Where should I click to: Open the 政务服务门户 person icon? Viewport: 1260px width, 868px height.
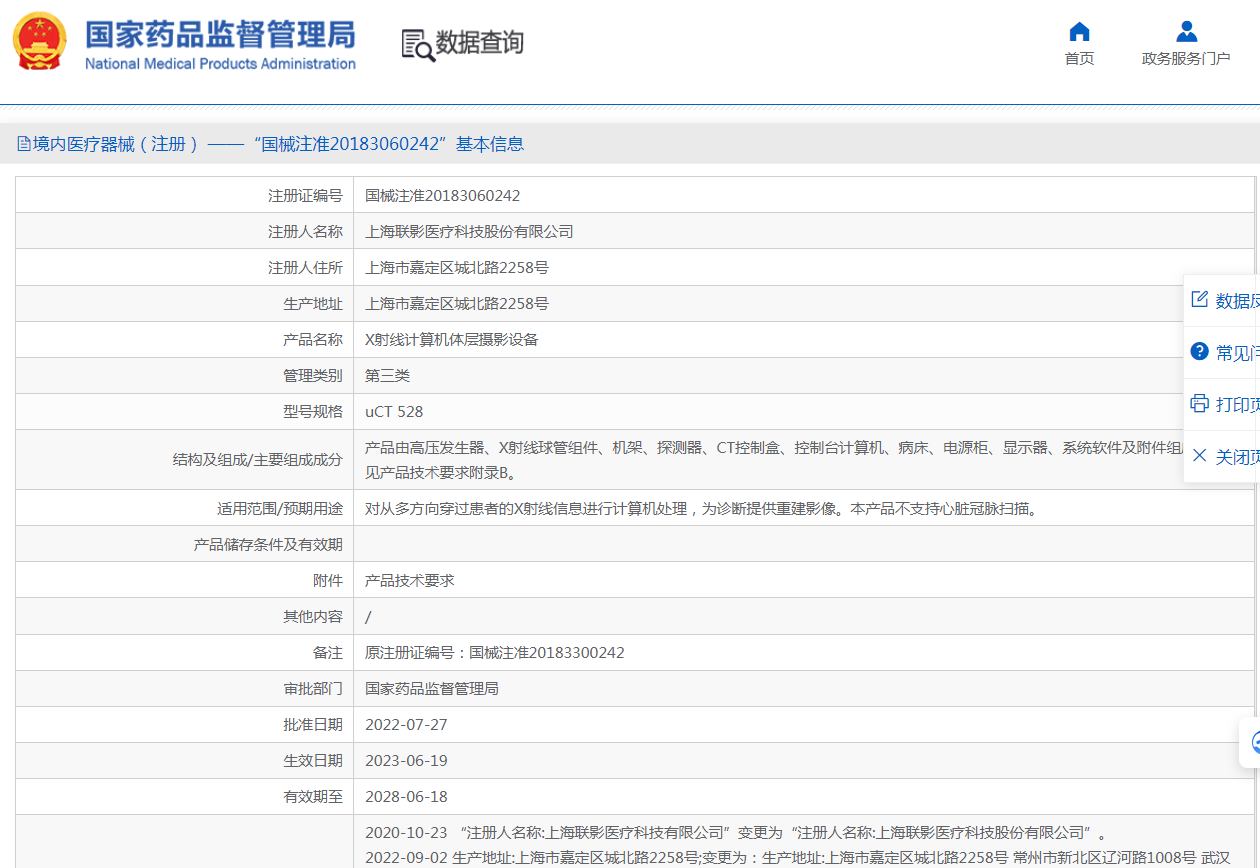[x=1186, y=31]
